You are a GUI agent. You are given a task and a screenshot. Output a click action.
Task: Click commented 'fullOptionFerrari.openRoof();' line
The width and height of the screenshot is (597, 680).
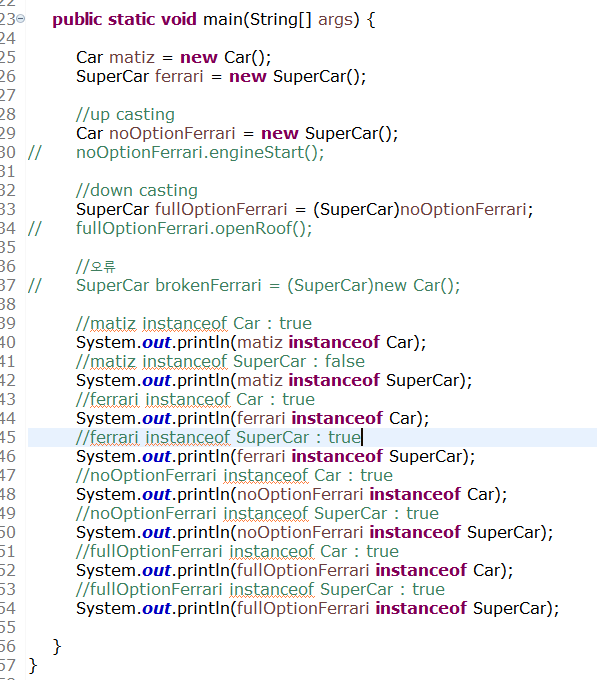[194, 228]
